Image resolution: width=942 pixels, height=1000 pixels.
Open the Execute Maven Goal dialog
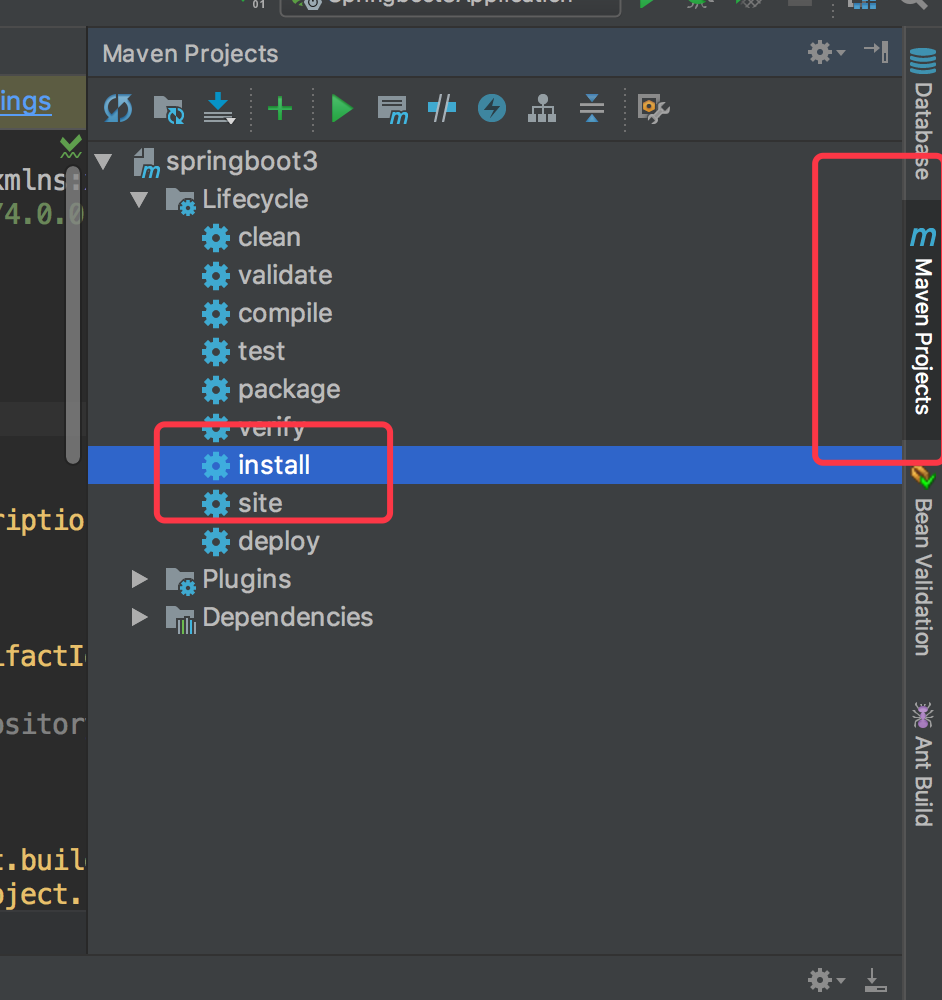pos(392,108)
